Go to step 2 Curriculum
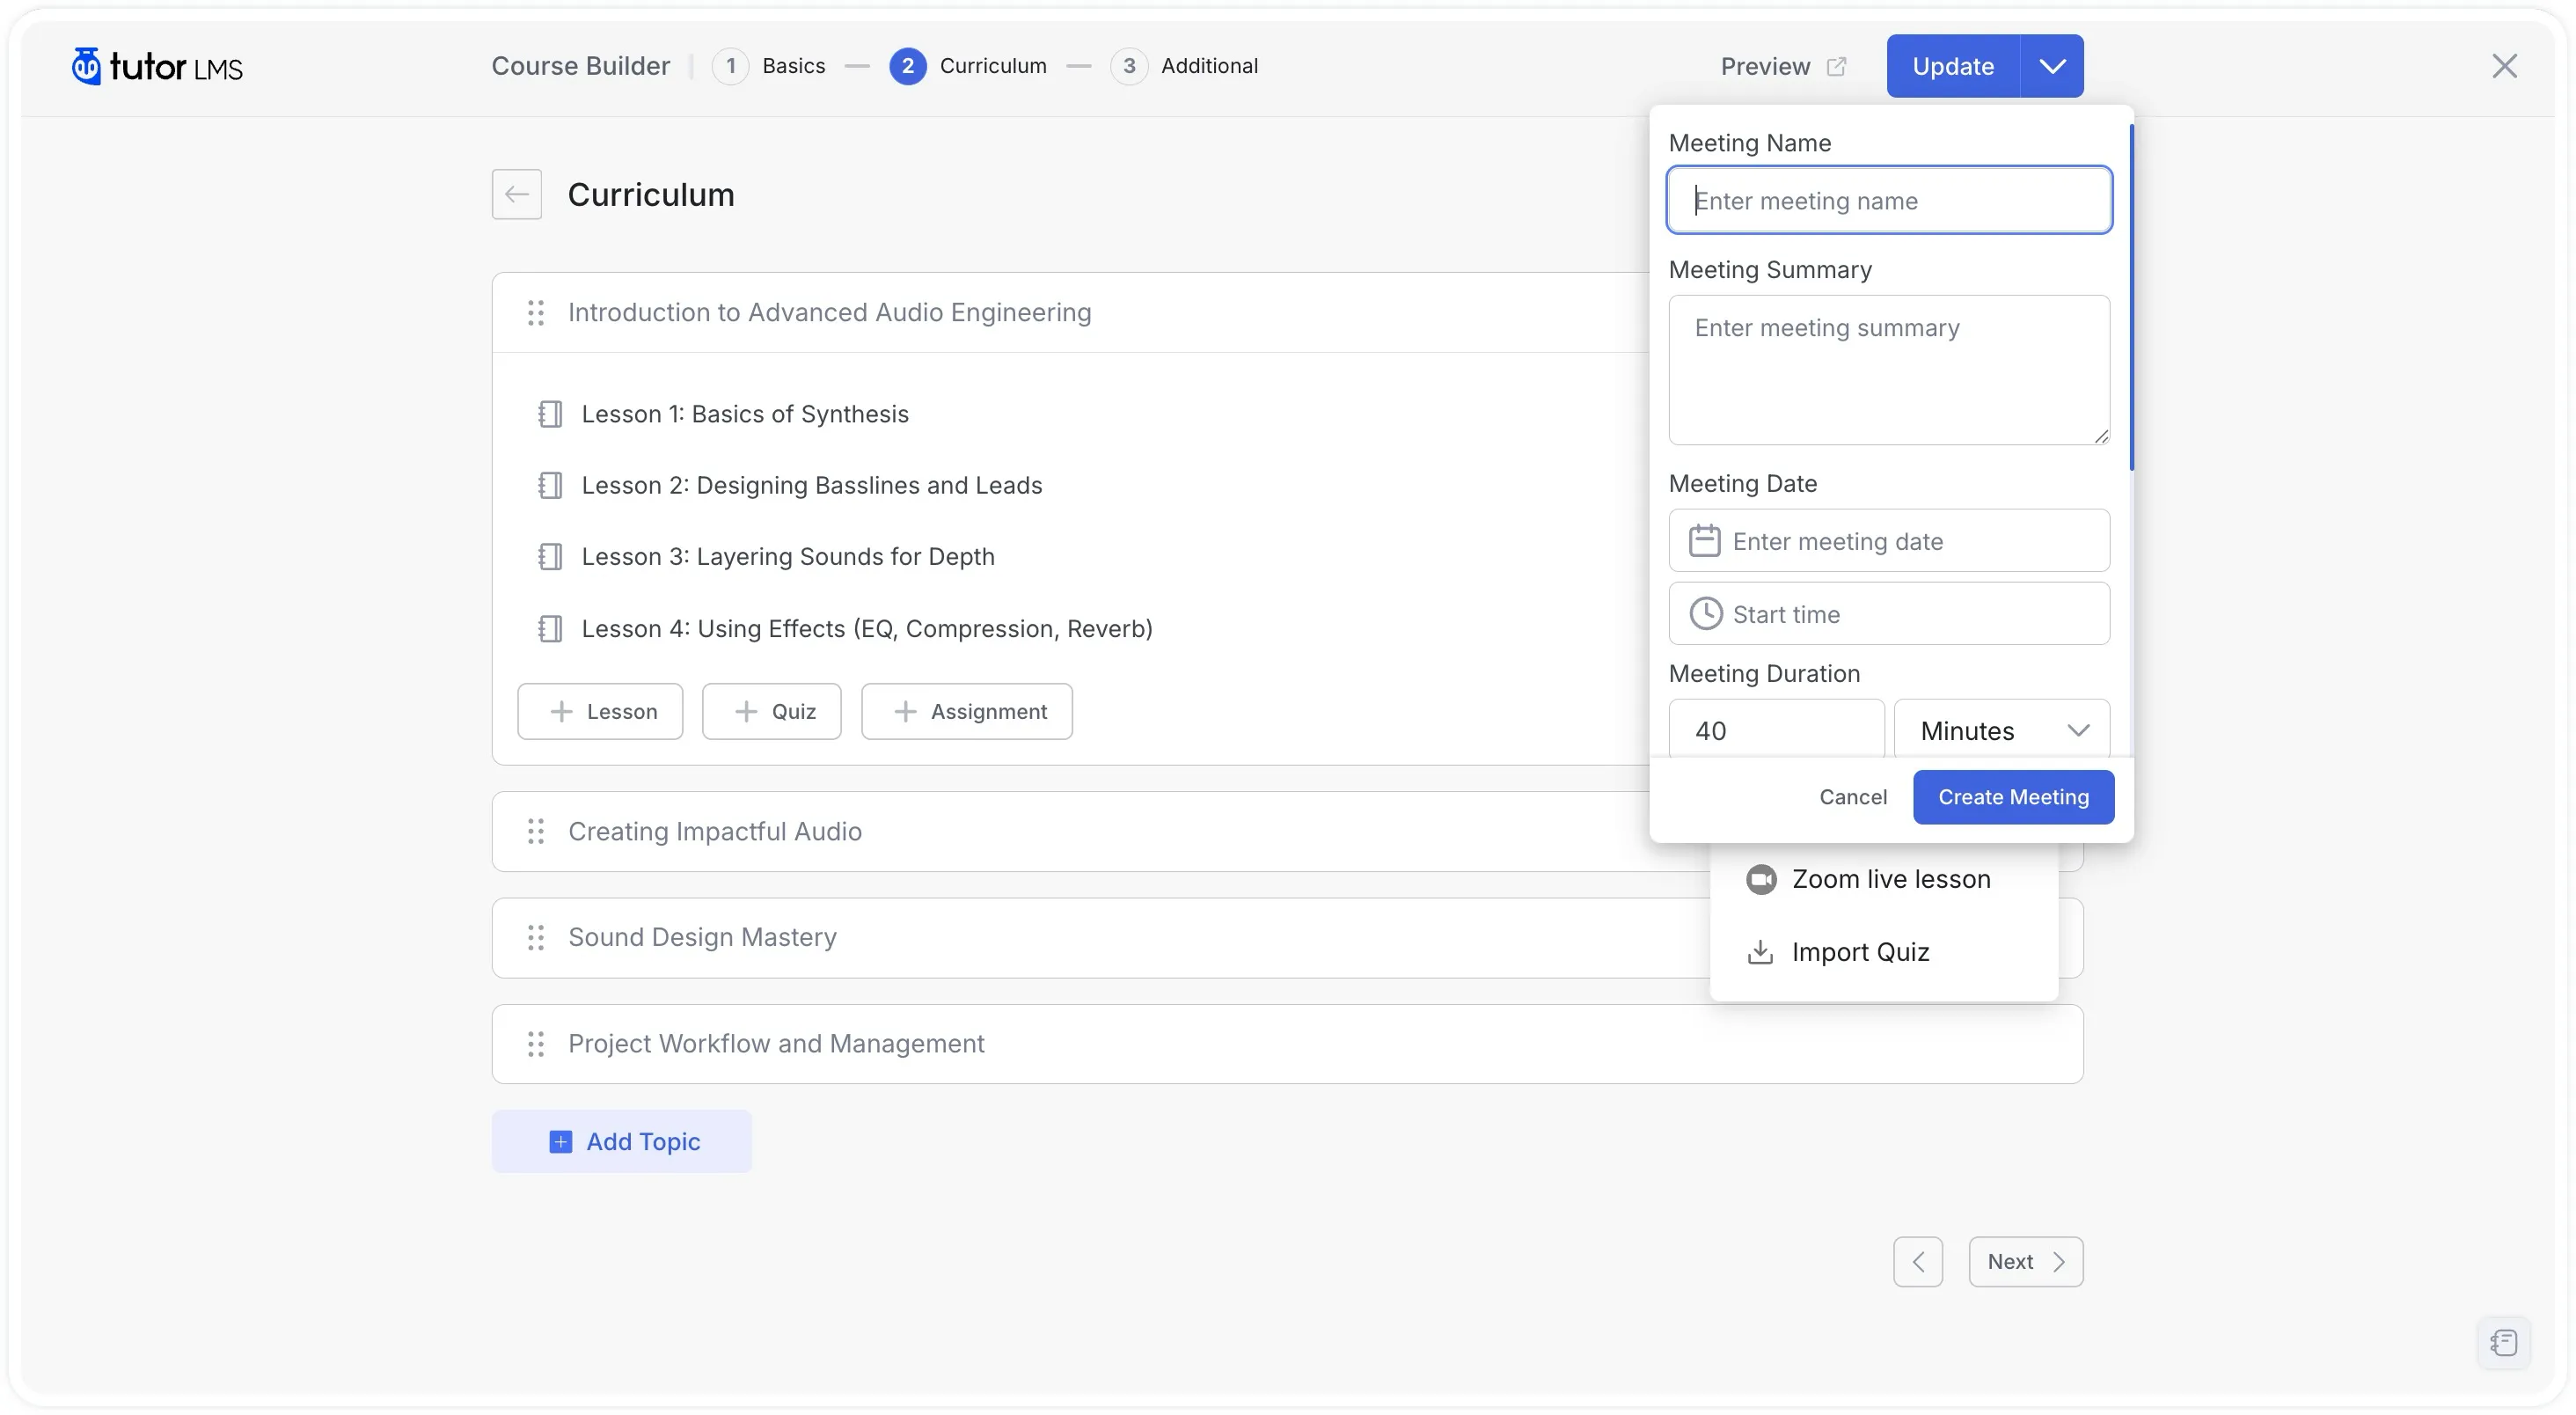Image resolution: width=2576 pixels, height=1415 pixels. 968,66
